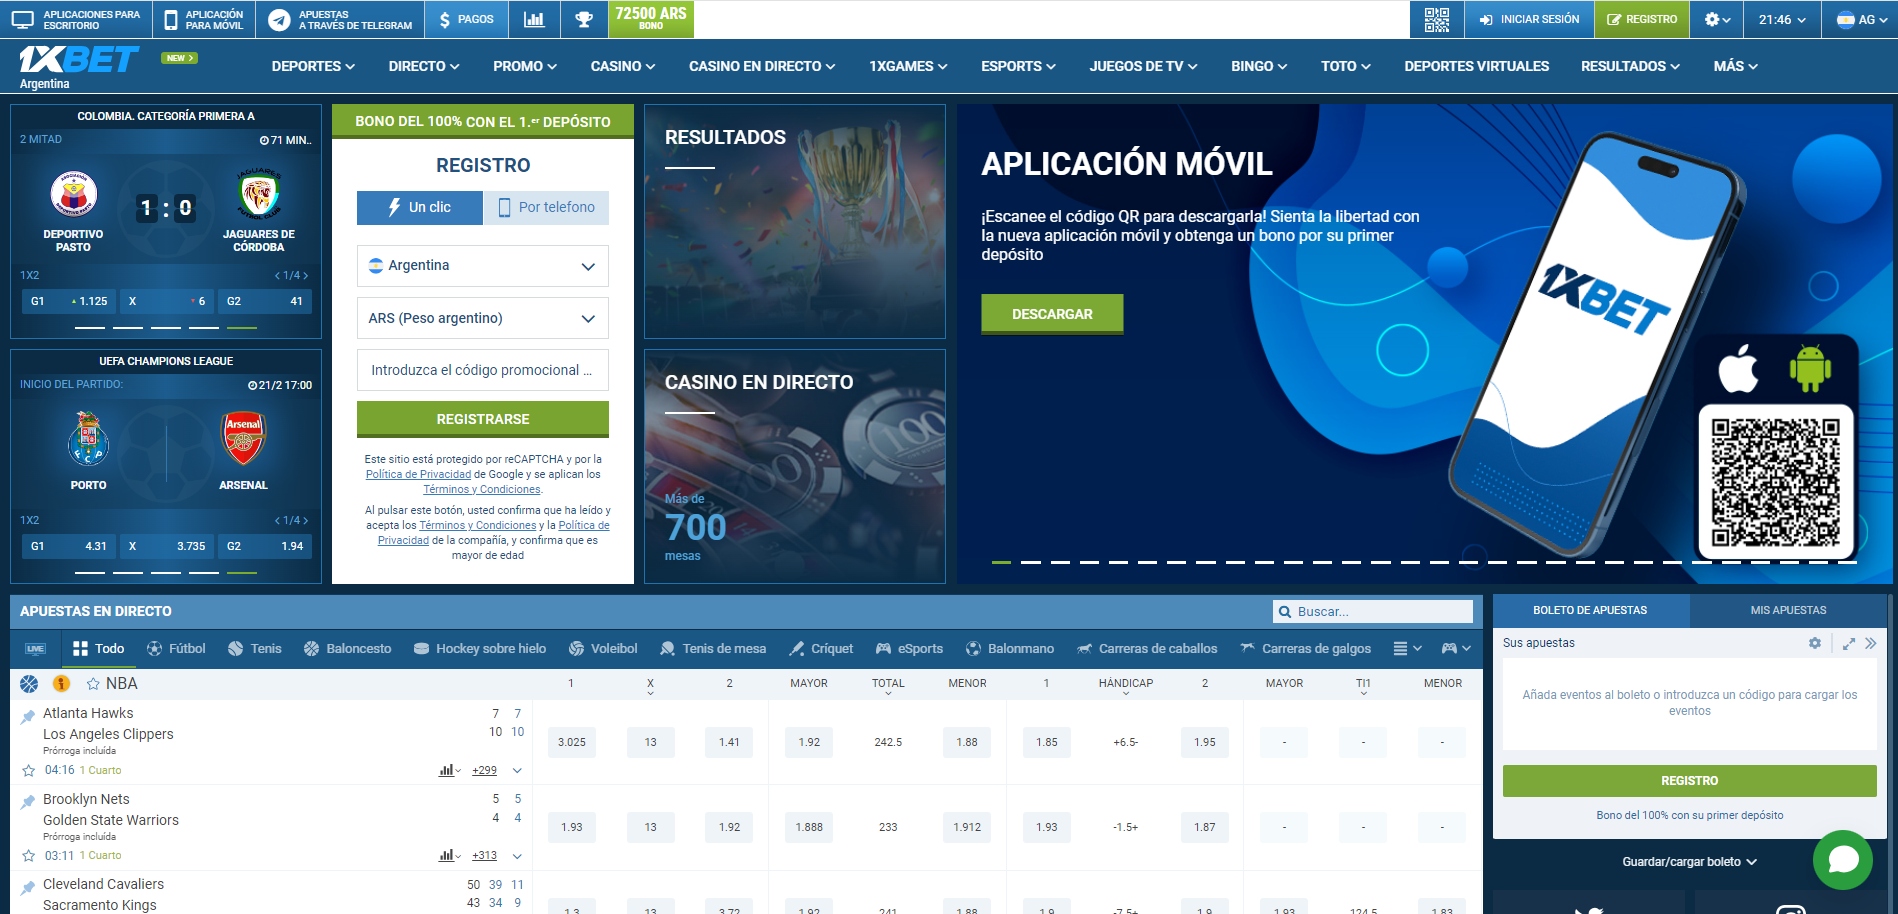Switch to MIS APUESTAS tab
The image size is (1898, 914).
[x=1788, y=610]
